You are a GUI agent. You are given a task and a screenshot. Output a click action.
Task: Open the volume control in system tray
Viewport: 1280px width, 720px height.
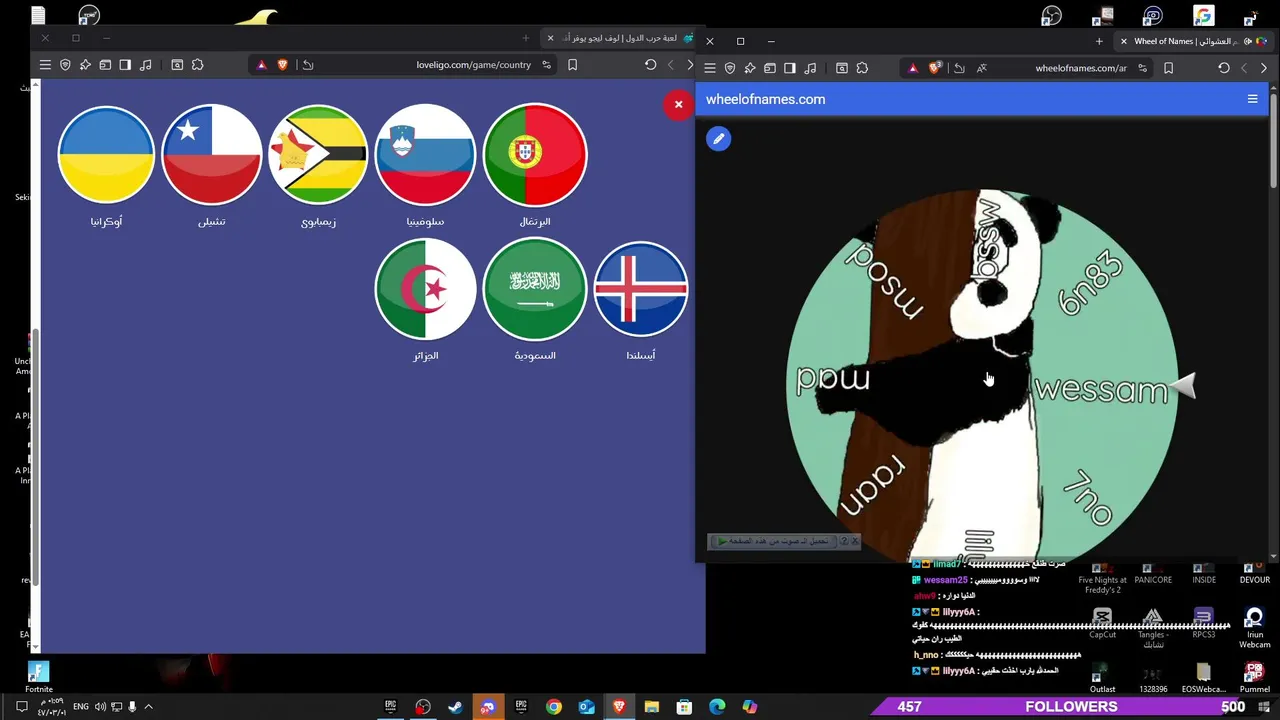click(x=101, y=707)
